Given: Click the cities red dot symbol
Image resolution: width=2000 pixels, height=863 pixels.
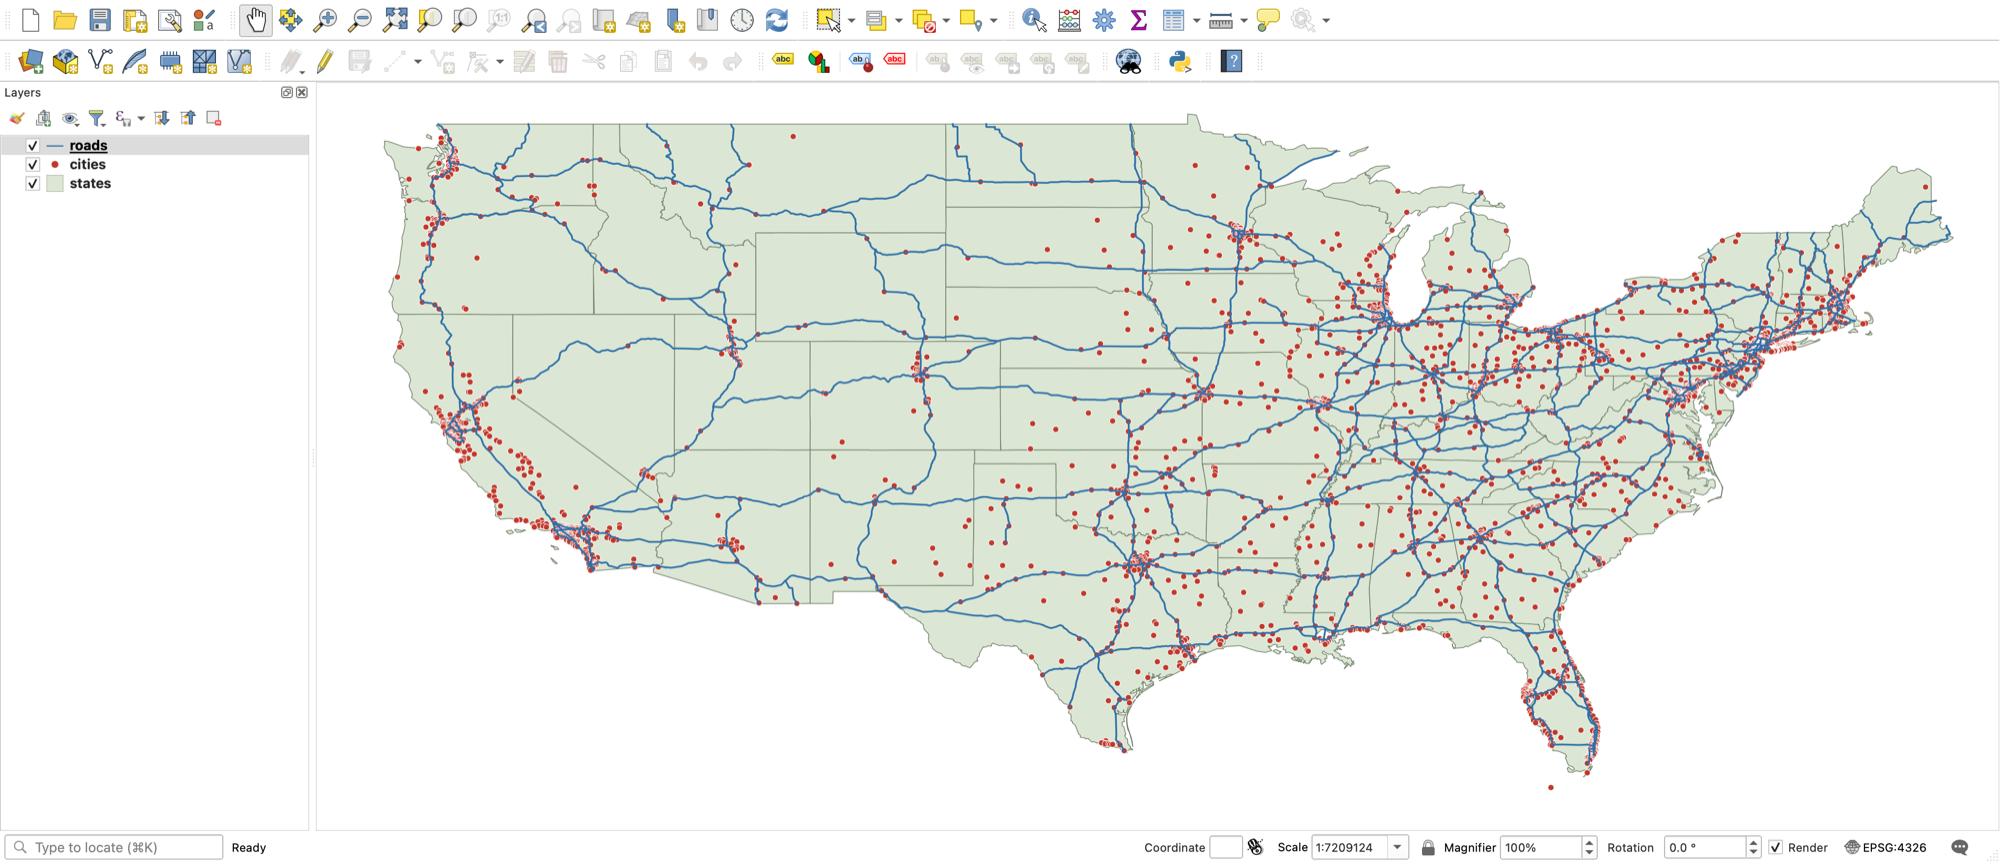Looking at the screenshot, I should pyautogui.click(x=55, y=164).
